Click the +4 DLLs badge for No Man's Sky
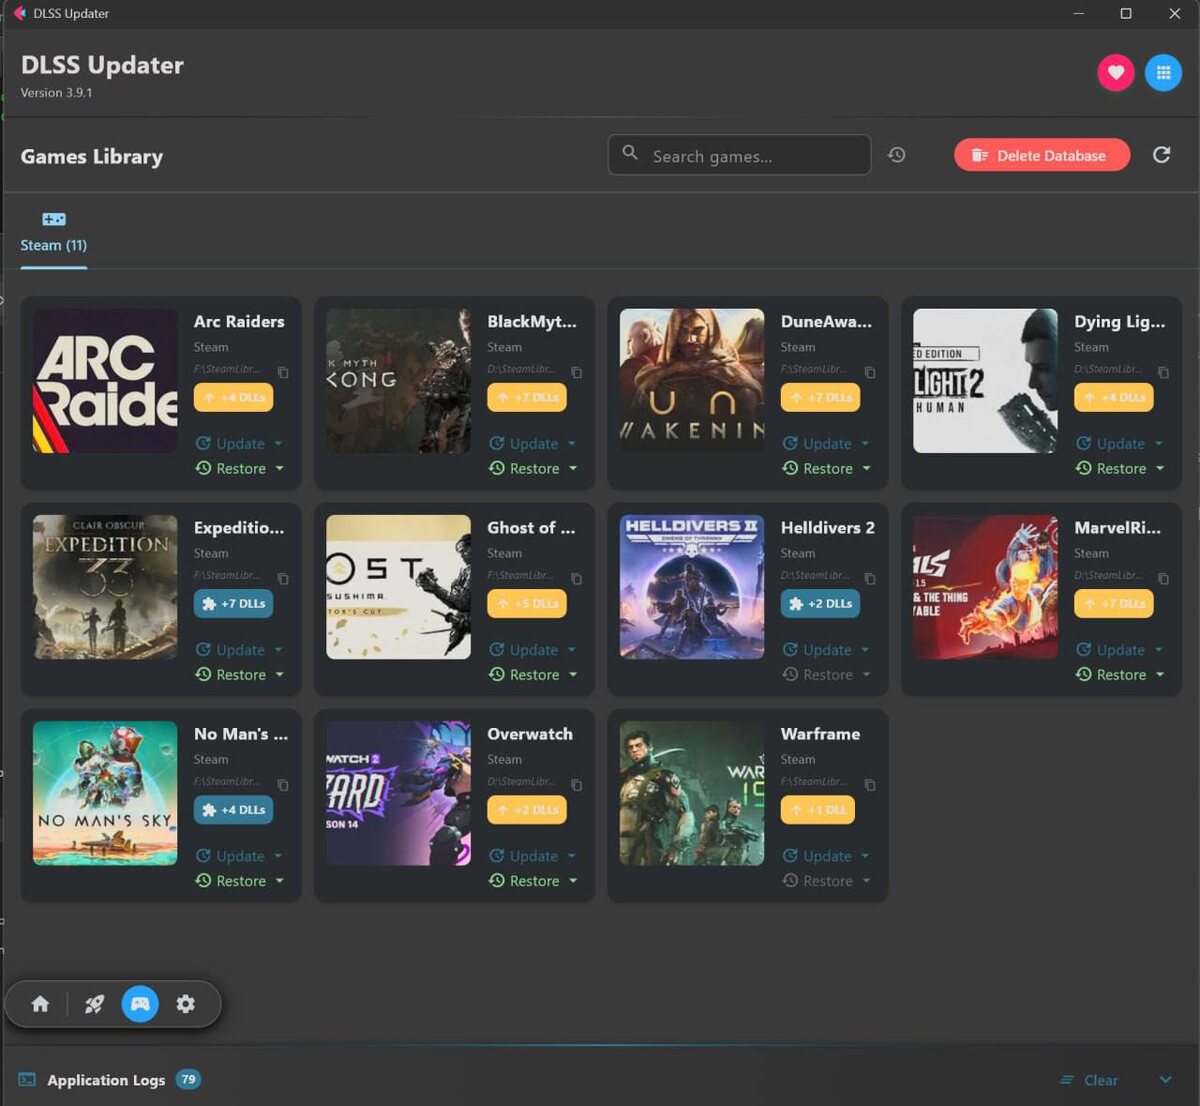The width and height of the screenshot is (1200, 1106). coord(233,810)
